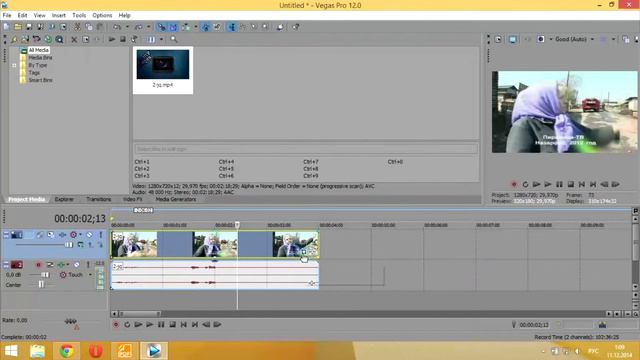Toggle external monitor preview icon
Image resolution: width=640 pixels, height=360 pixels.
click(513, 40)
